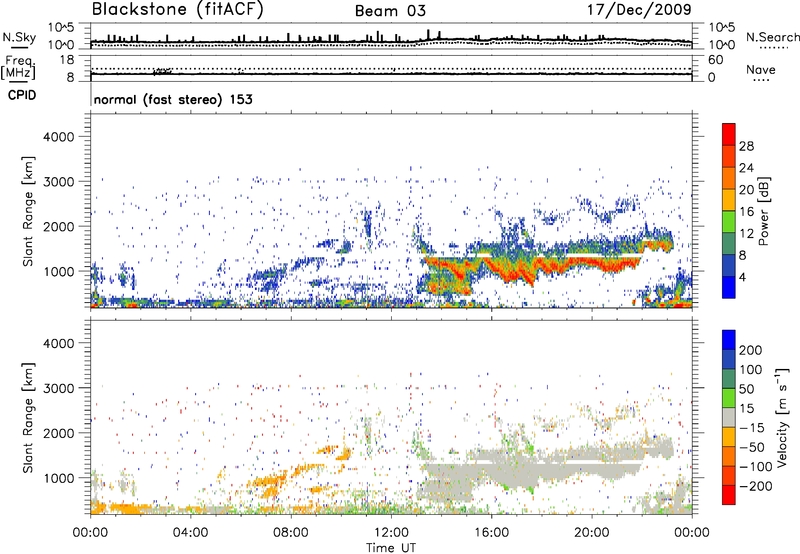This screenshot has width=800, height=554.
Task: Click the '200' value on Velocity colorbar
Action: click(x=750, y=350)
